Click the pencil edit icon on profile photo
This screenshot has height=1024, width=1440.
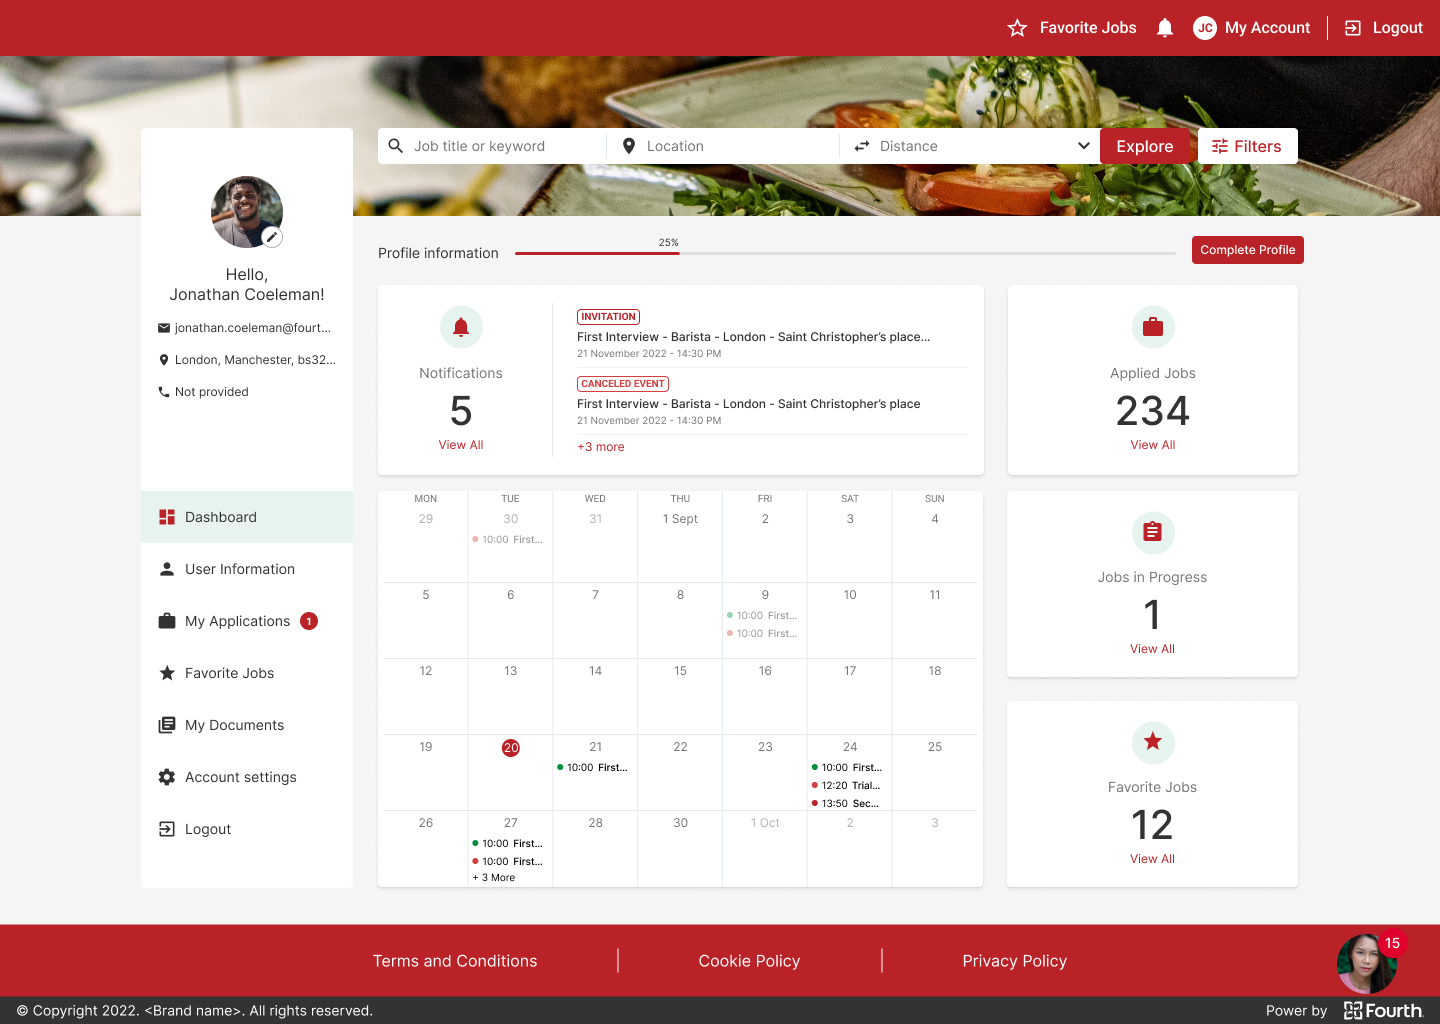click(272, 237)
